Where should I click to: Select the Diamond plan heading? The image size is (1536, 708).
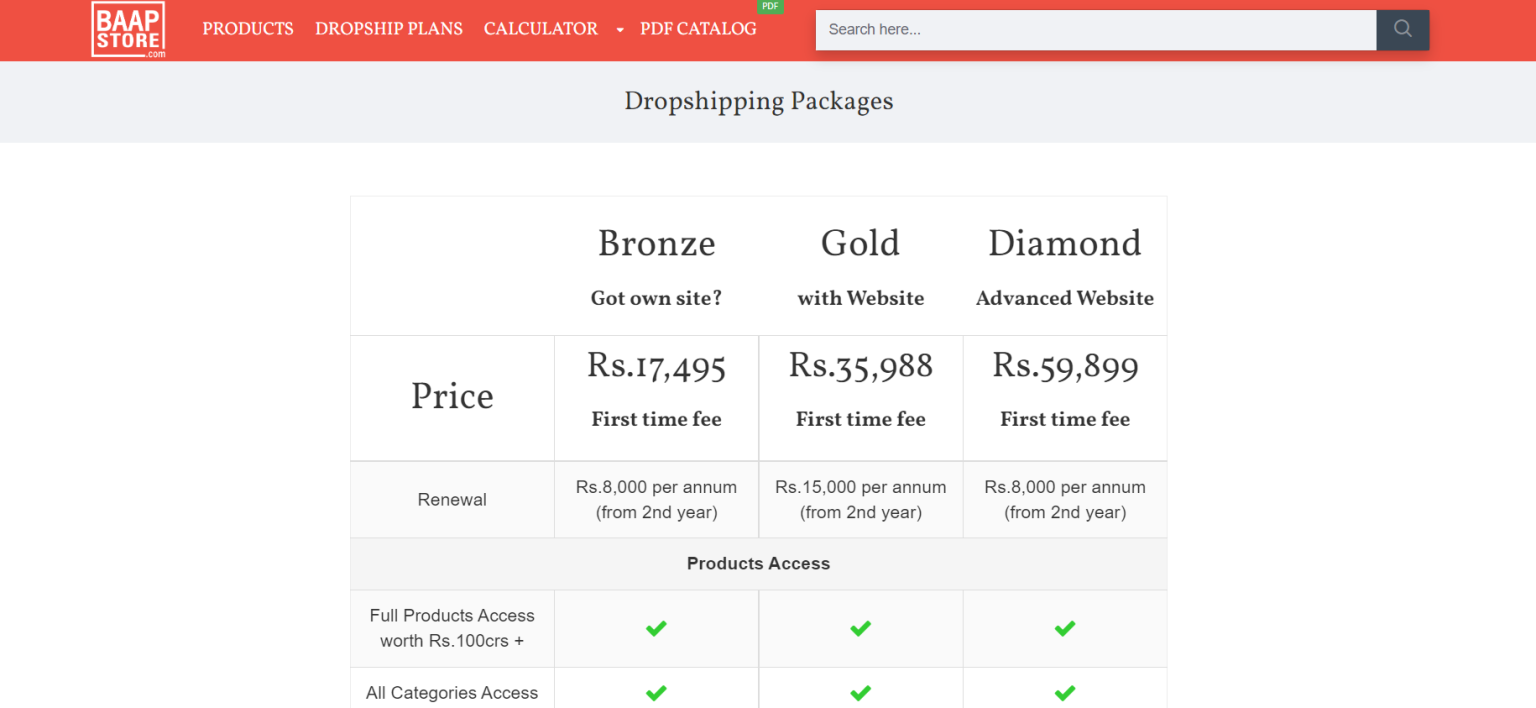1065,243
